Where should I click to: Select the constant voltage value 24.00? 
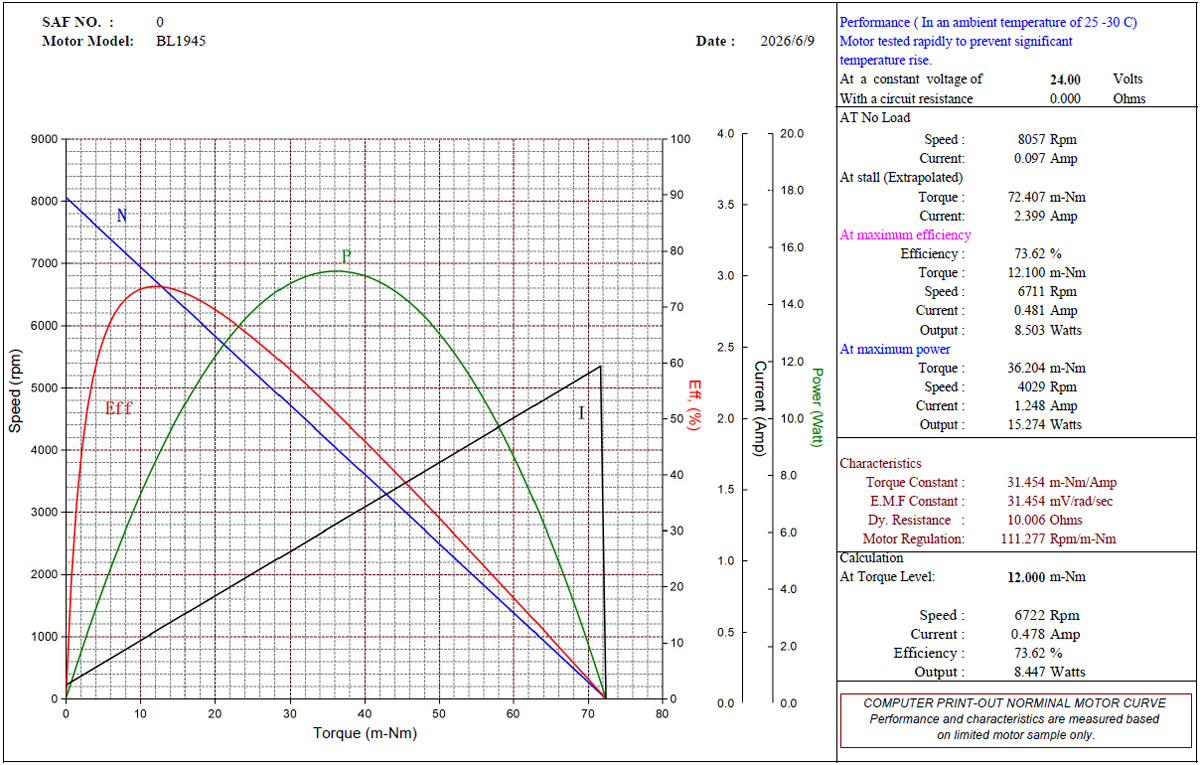point(1064,79)
